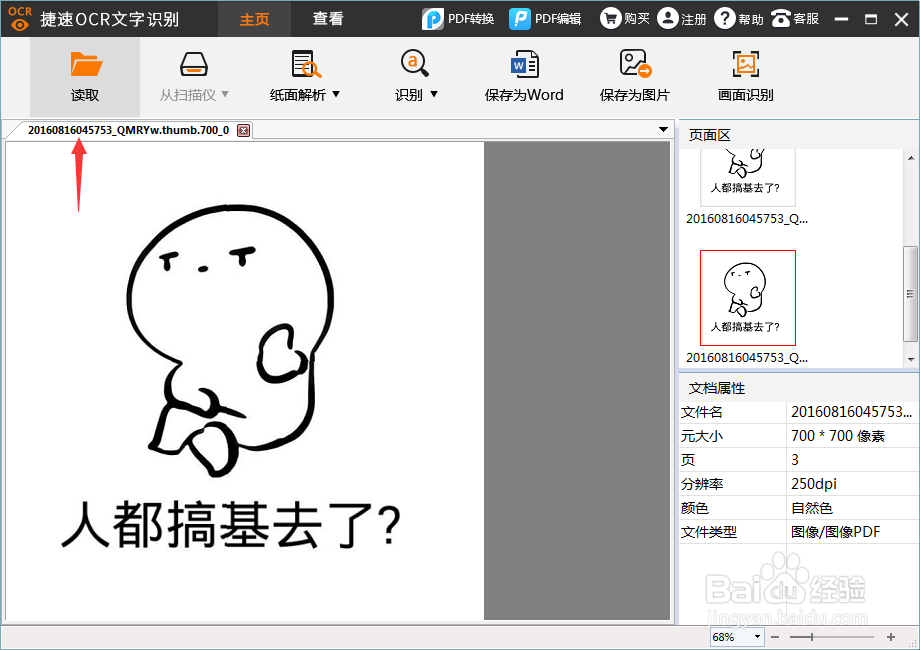
Task: Click the 250dpi resolution value
Action: pyautogui.click(x=813, y=484)
